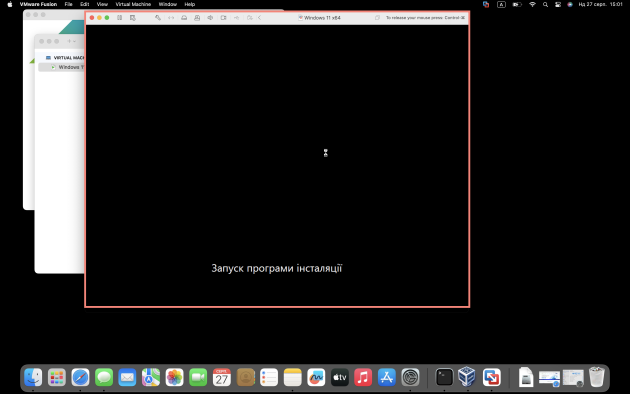Open the VMware Fusion app menu
This screenshot has width=630, height=394.
point(38,4)
